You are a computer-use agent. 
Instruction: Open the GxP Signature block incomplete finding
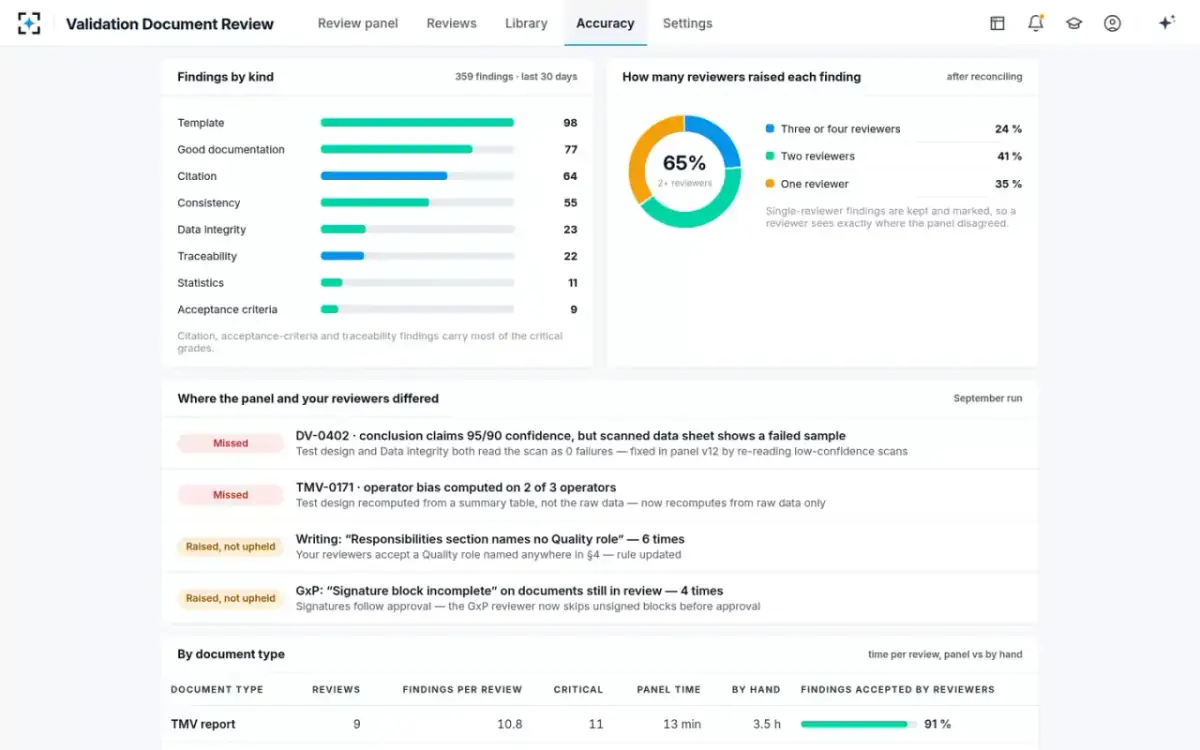509,591
